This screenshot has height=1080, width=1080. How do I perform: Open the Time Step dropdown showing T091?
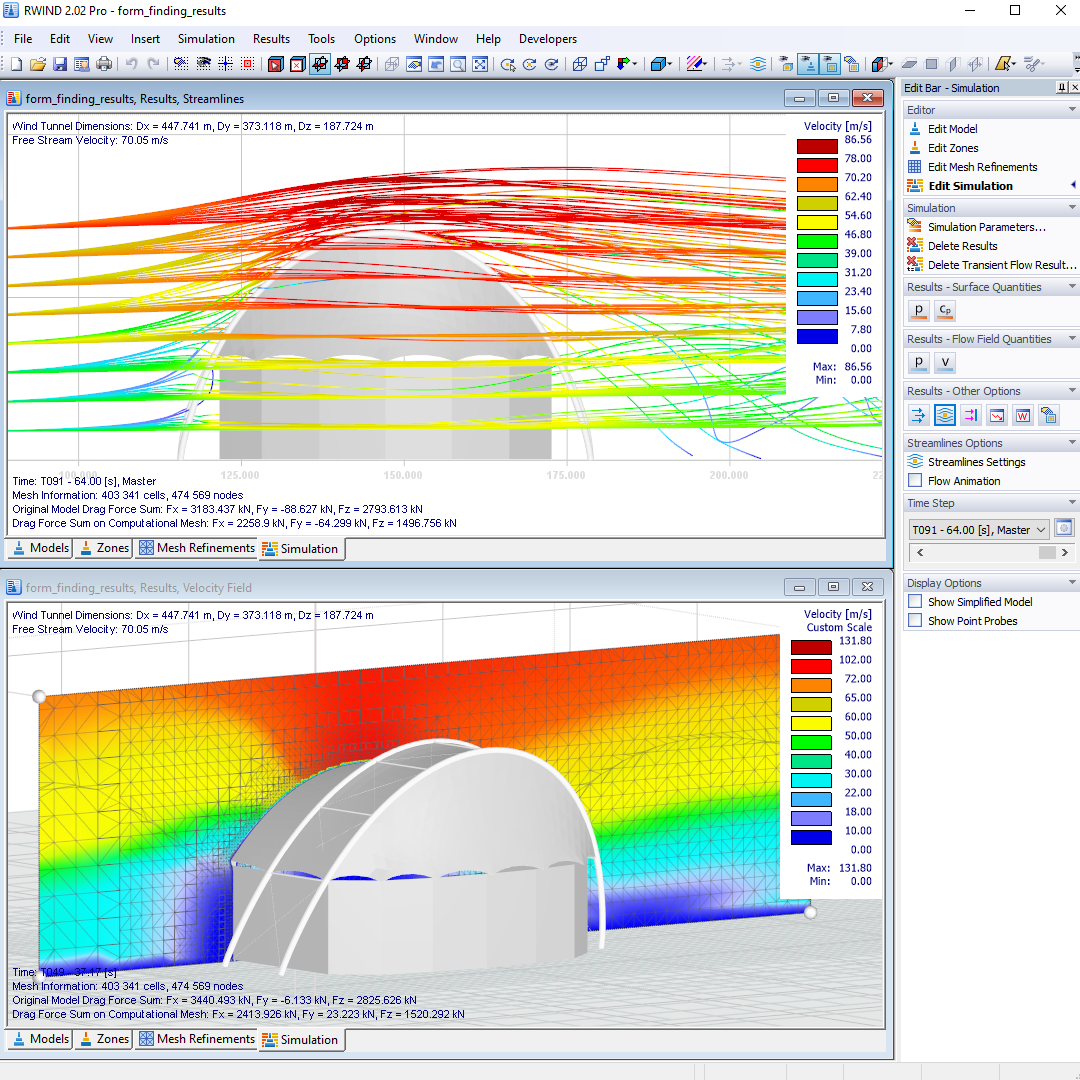pos(978,529)
